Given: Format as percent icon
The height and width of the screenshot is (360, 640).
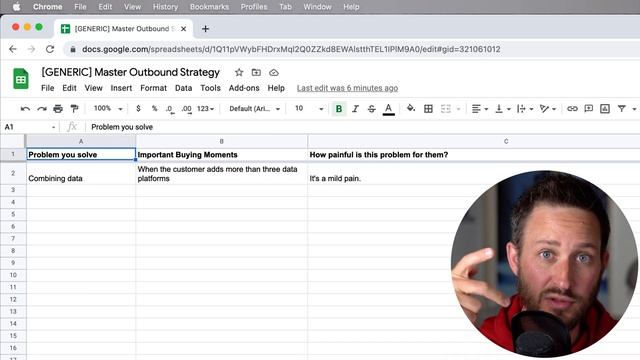Looking at the screenshot, I should pyautogui.click(x=154, y=109).
